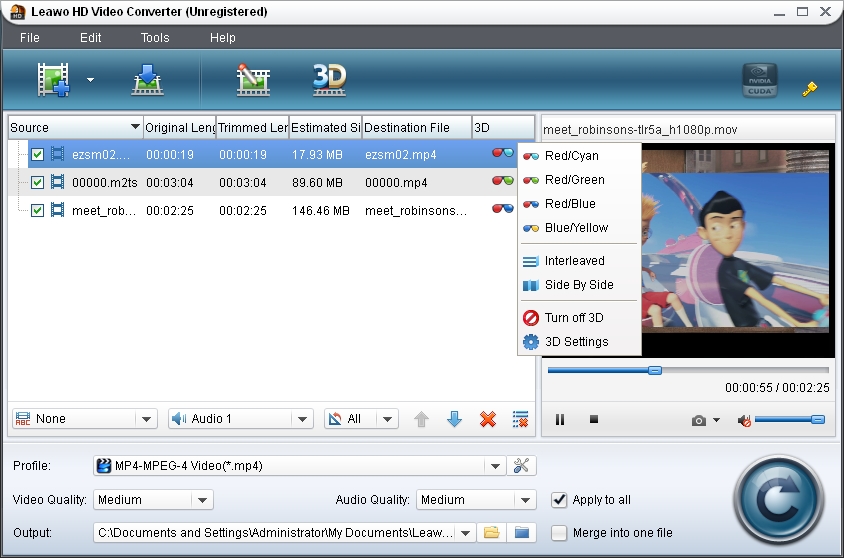Open the Help menu
The image size is (844, 558).
pyautogui.click(x=223, y=38)
